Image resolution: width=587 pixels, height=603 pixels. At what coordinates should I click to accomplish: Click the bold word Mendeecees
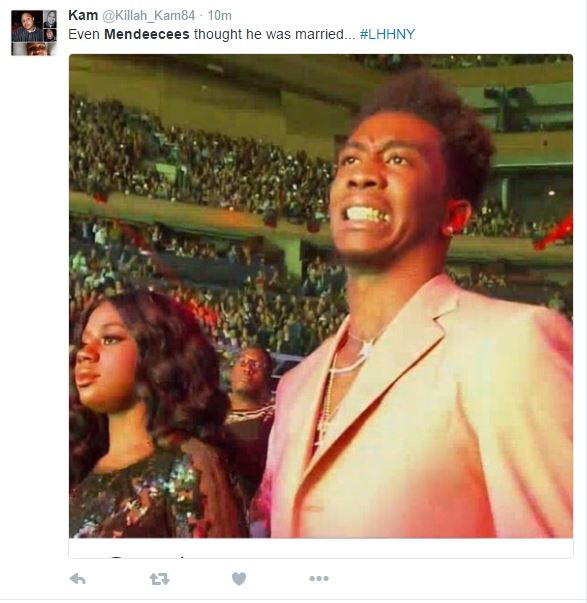pos(147,34)
